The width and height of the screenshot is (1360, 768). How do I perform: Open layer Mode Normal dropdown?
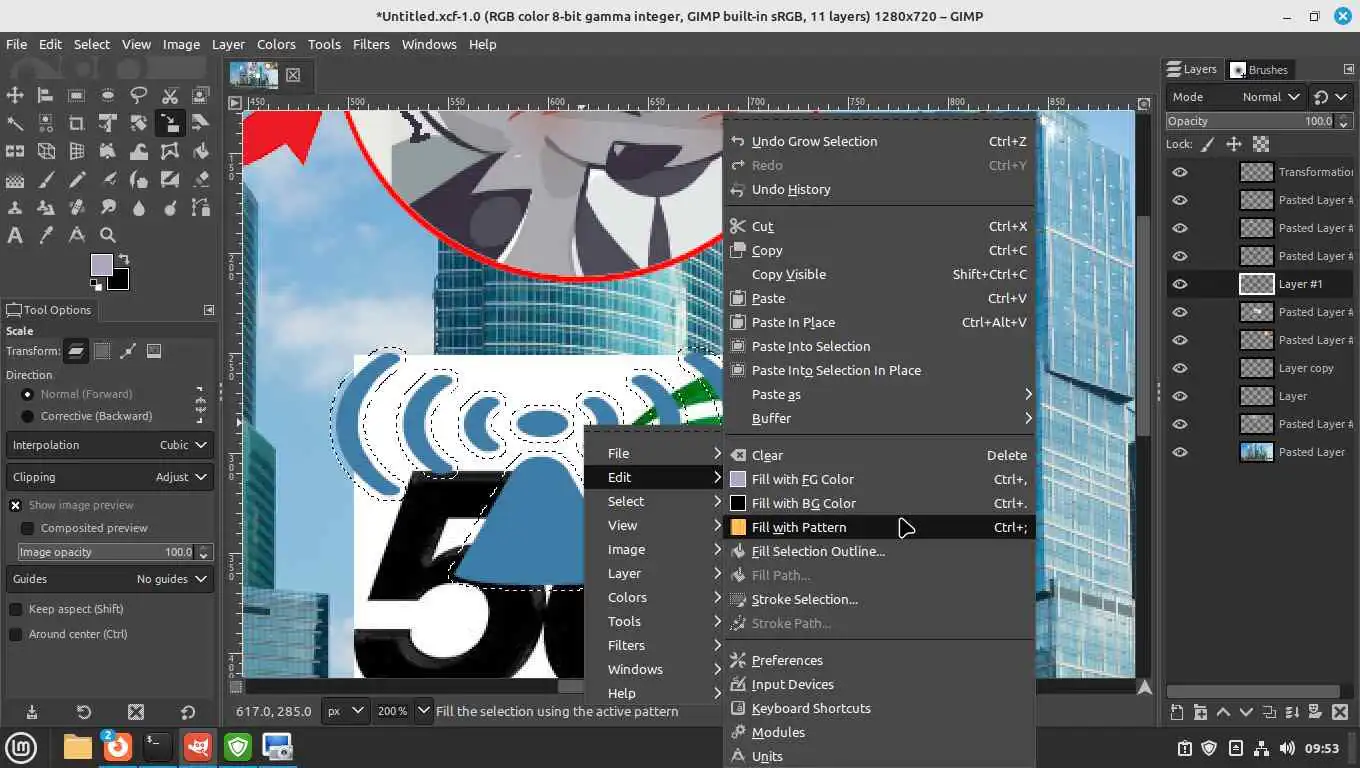[x=1236, y=97]
